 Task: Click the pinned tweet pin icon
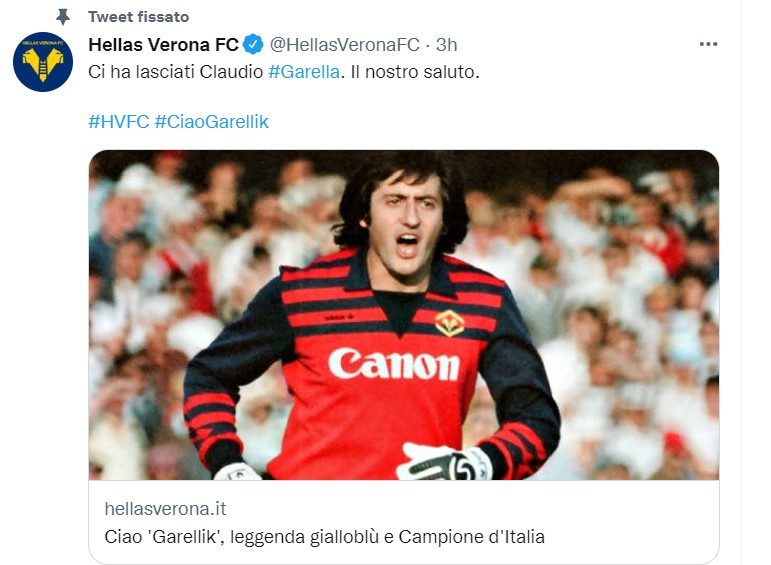(x=63, y=17)
